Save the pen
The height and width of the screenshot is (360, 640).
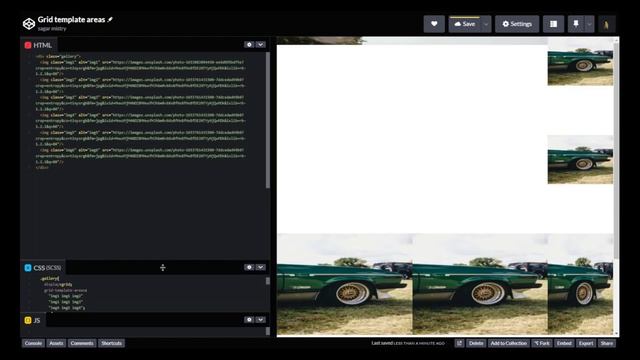pos(464,24)
